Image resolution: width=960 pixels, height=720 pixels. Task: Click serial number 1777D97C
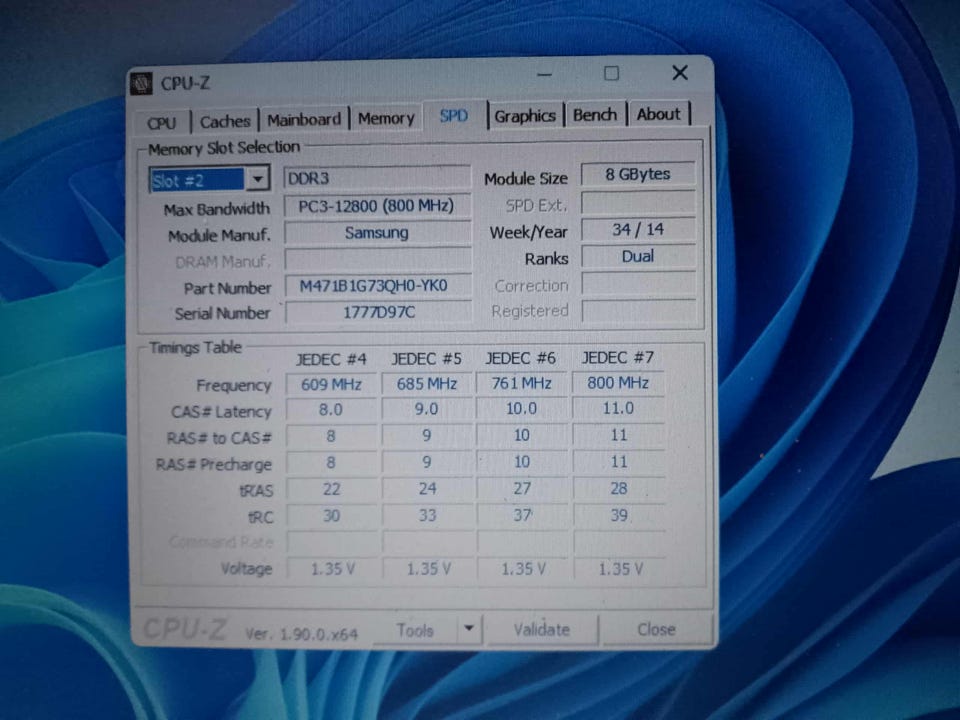378,312
